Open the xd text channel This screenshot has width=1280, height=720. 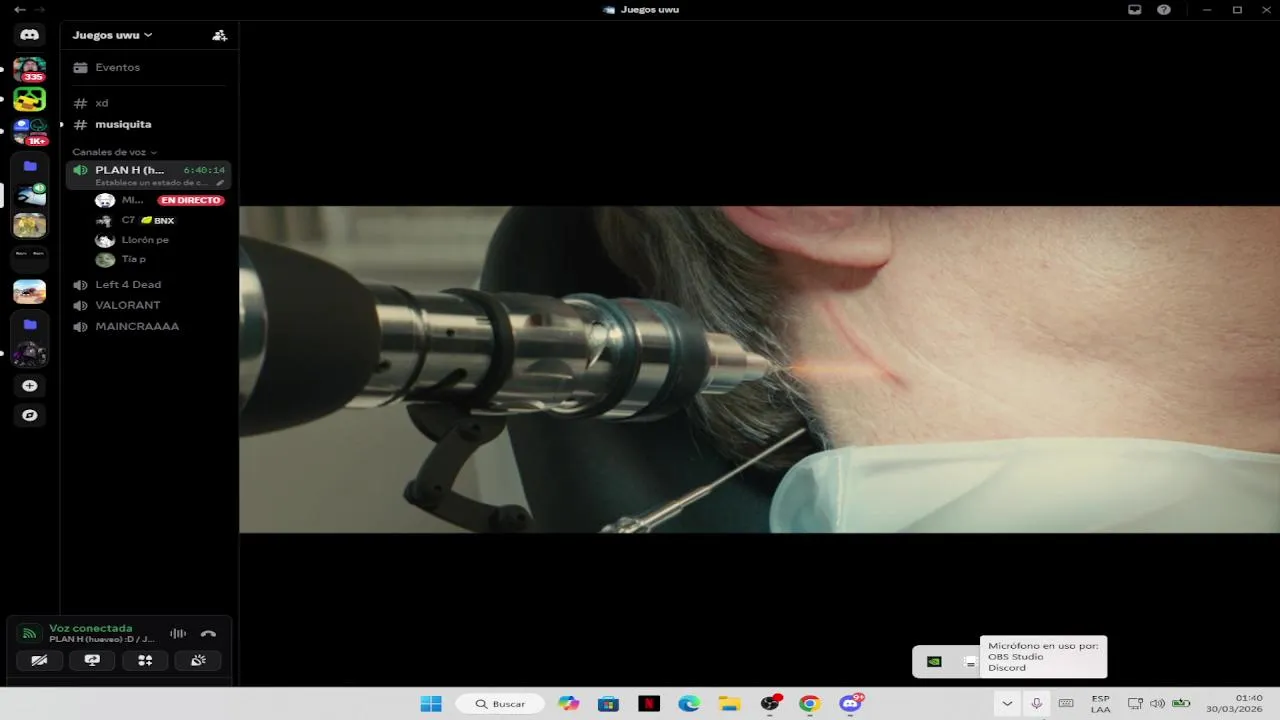(148, 103)
